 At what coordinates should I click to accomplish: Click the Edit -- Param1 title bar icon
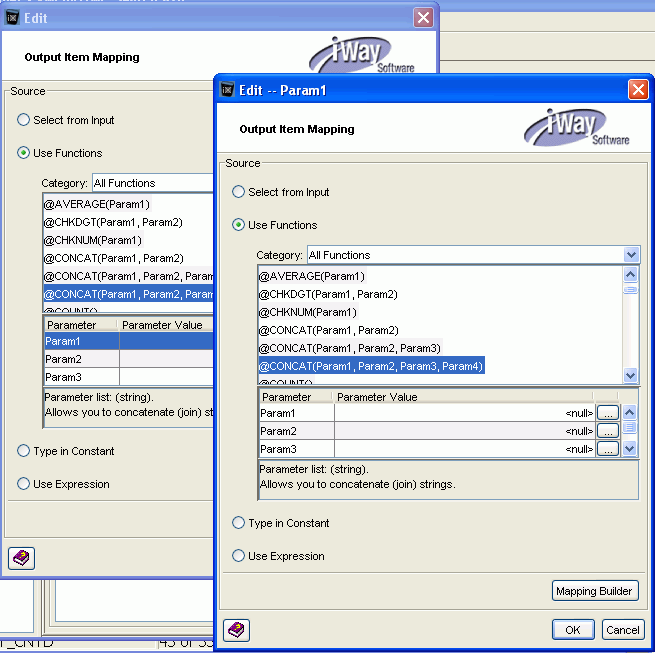[x=227, y=90]
